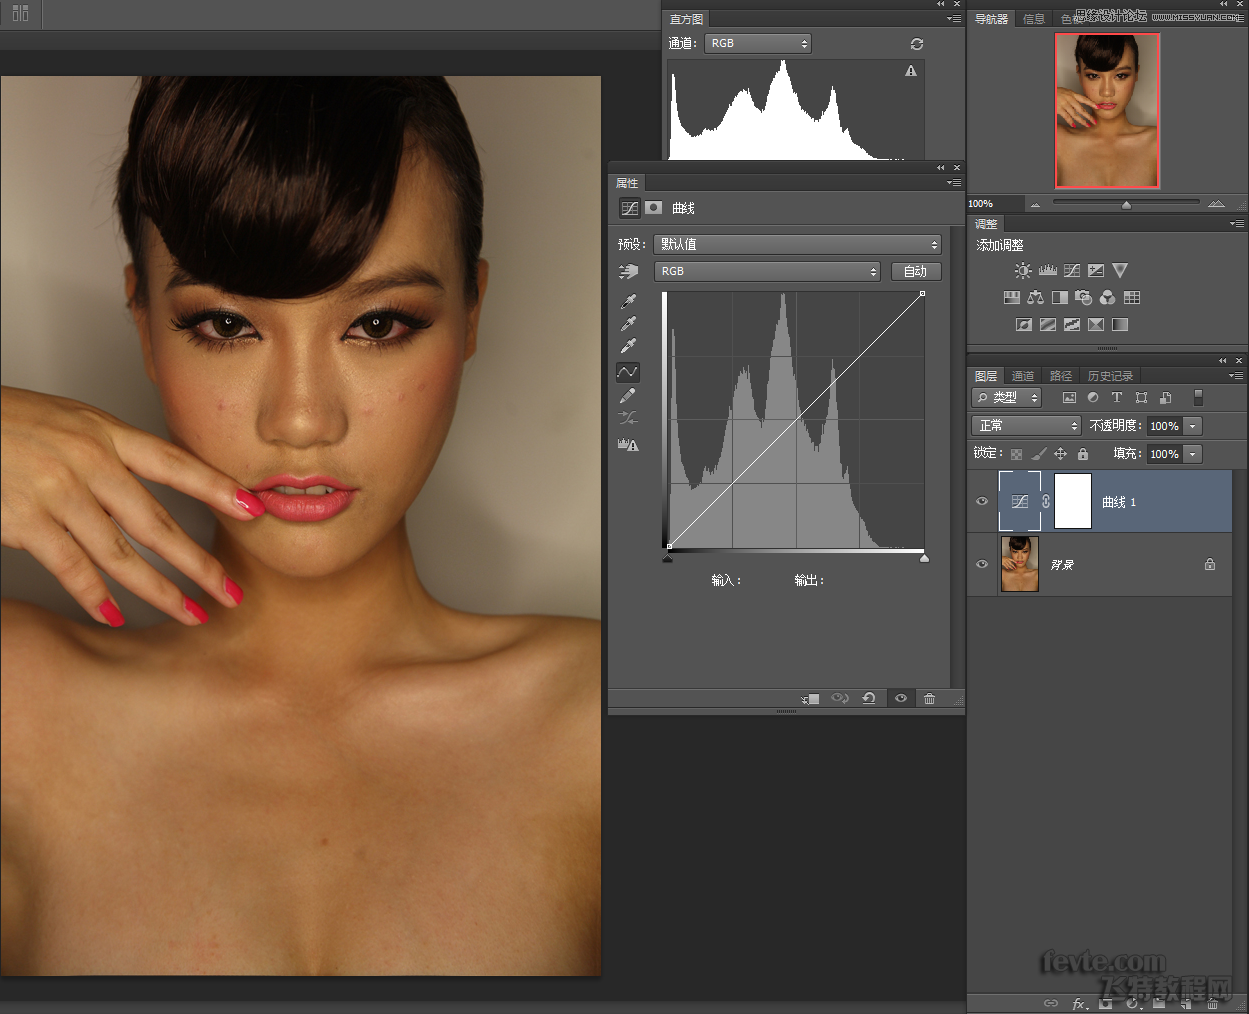The image size is (1249, 1014).
Task: Switch to the 导航器 Navigator tab
Action: coord(991,18)
